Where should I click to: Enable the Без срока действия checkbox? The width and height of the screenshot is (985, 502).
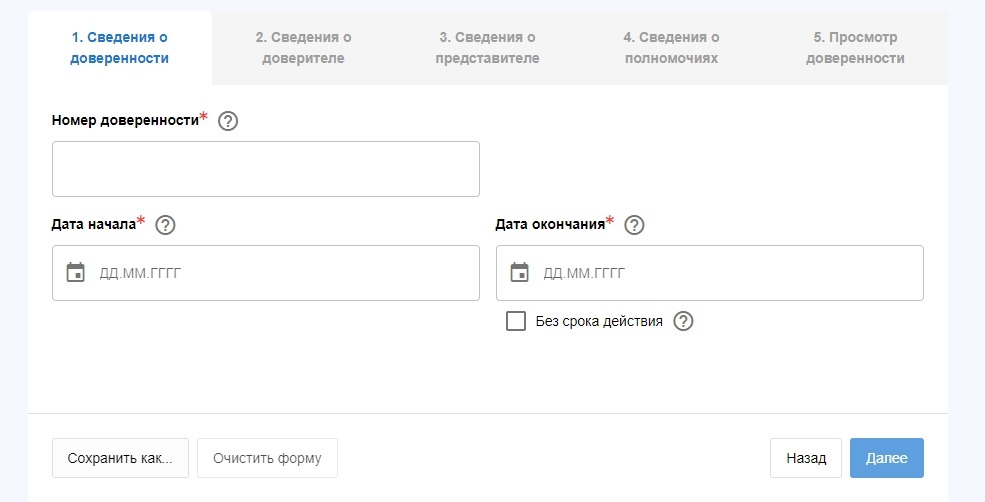(x=516, y=321)
